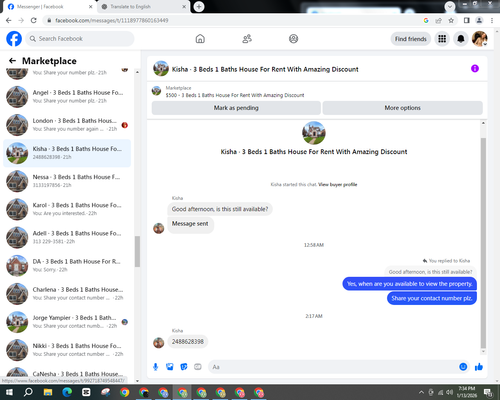Click 'Good afternoon, is this still available?' message
Screen dimensions: 500x400
[x=220, y=209]
